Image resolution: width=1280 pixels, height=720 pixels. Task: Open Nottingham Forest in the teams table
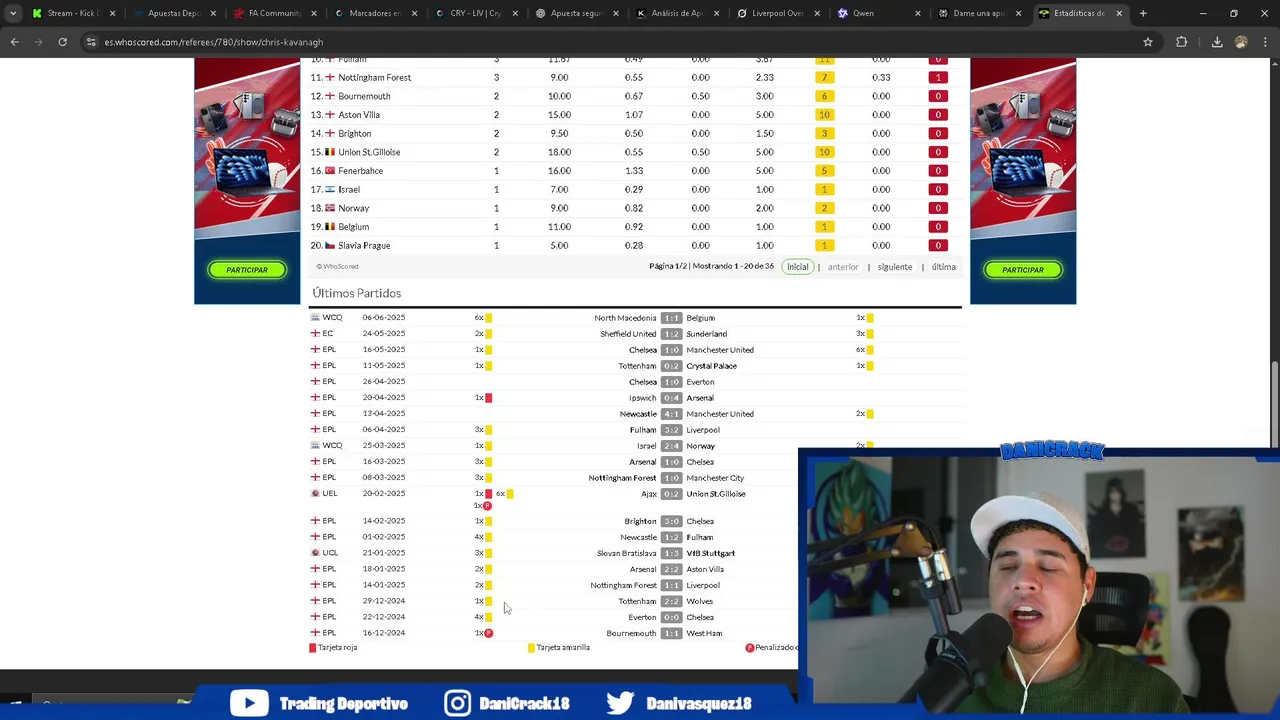[375, 77]
